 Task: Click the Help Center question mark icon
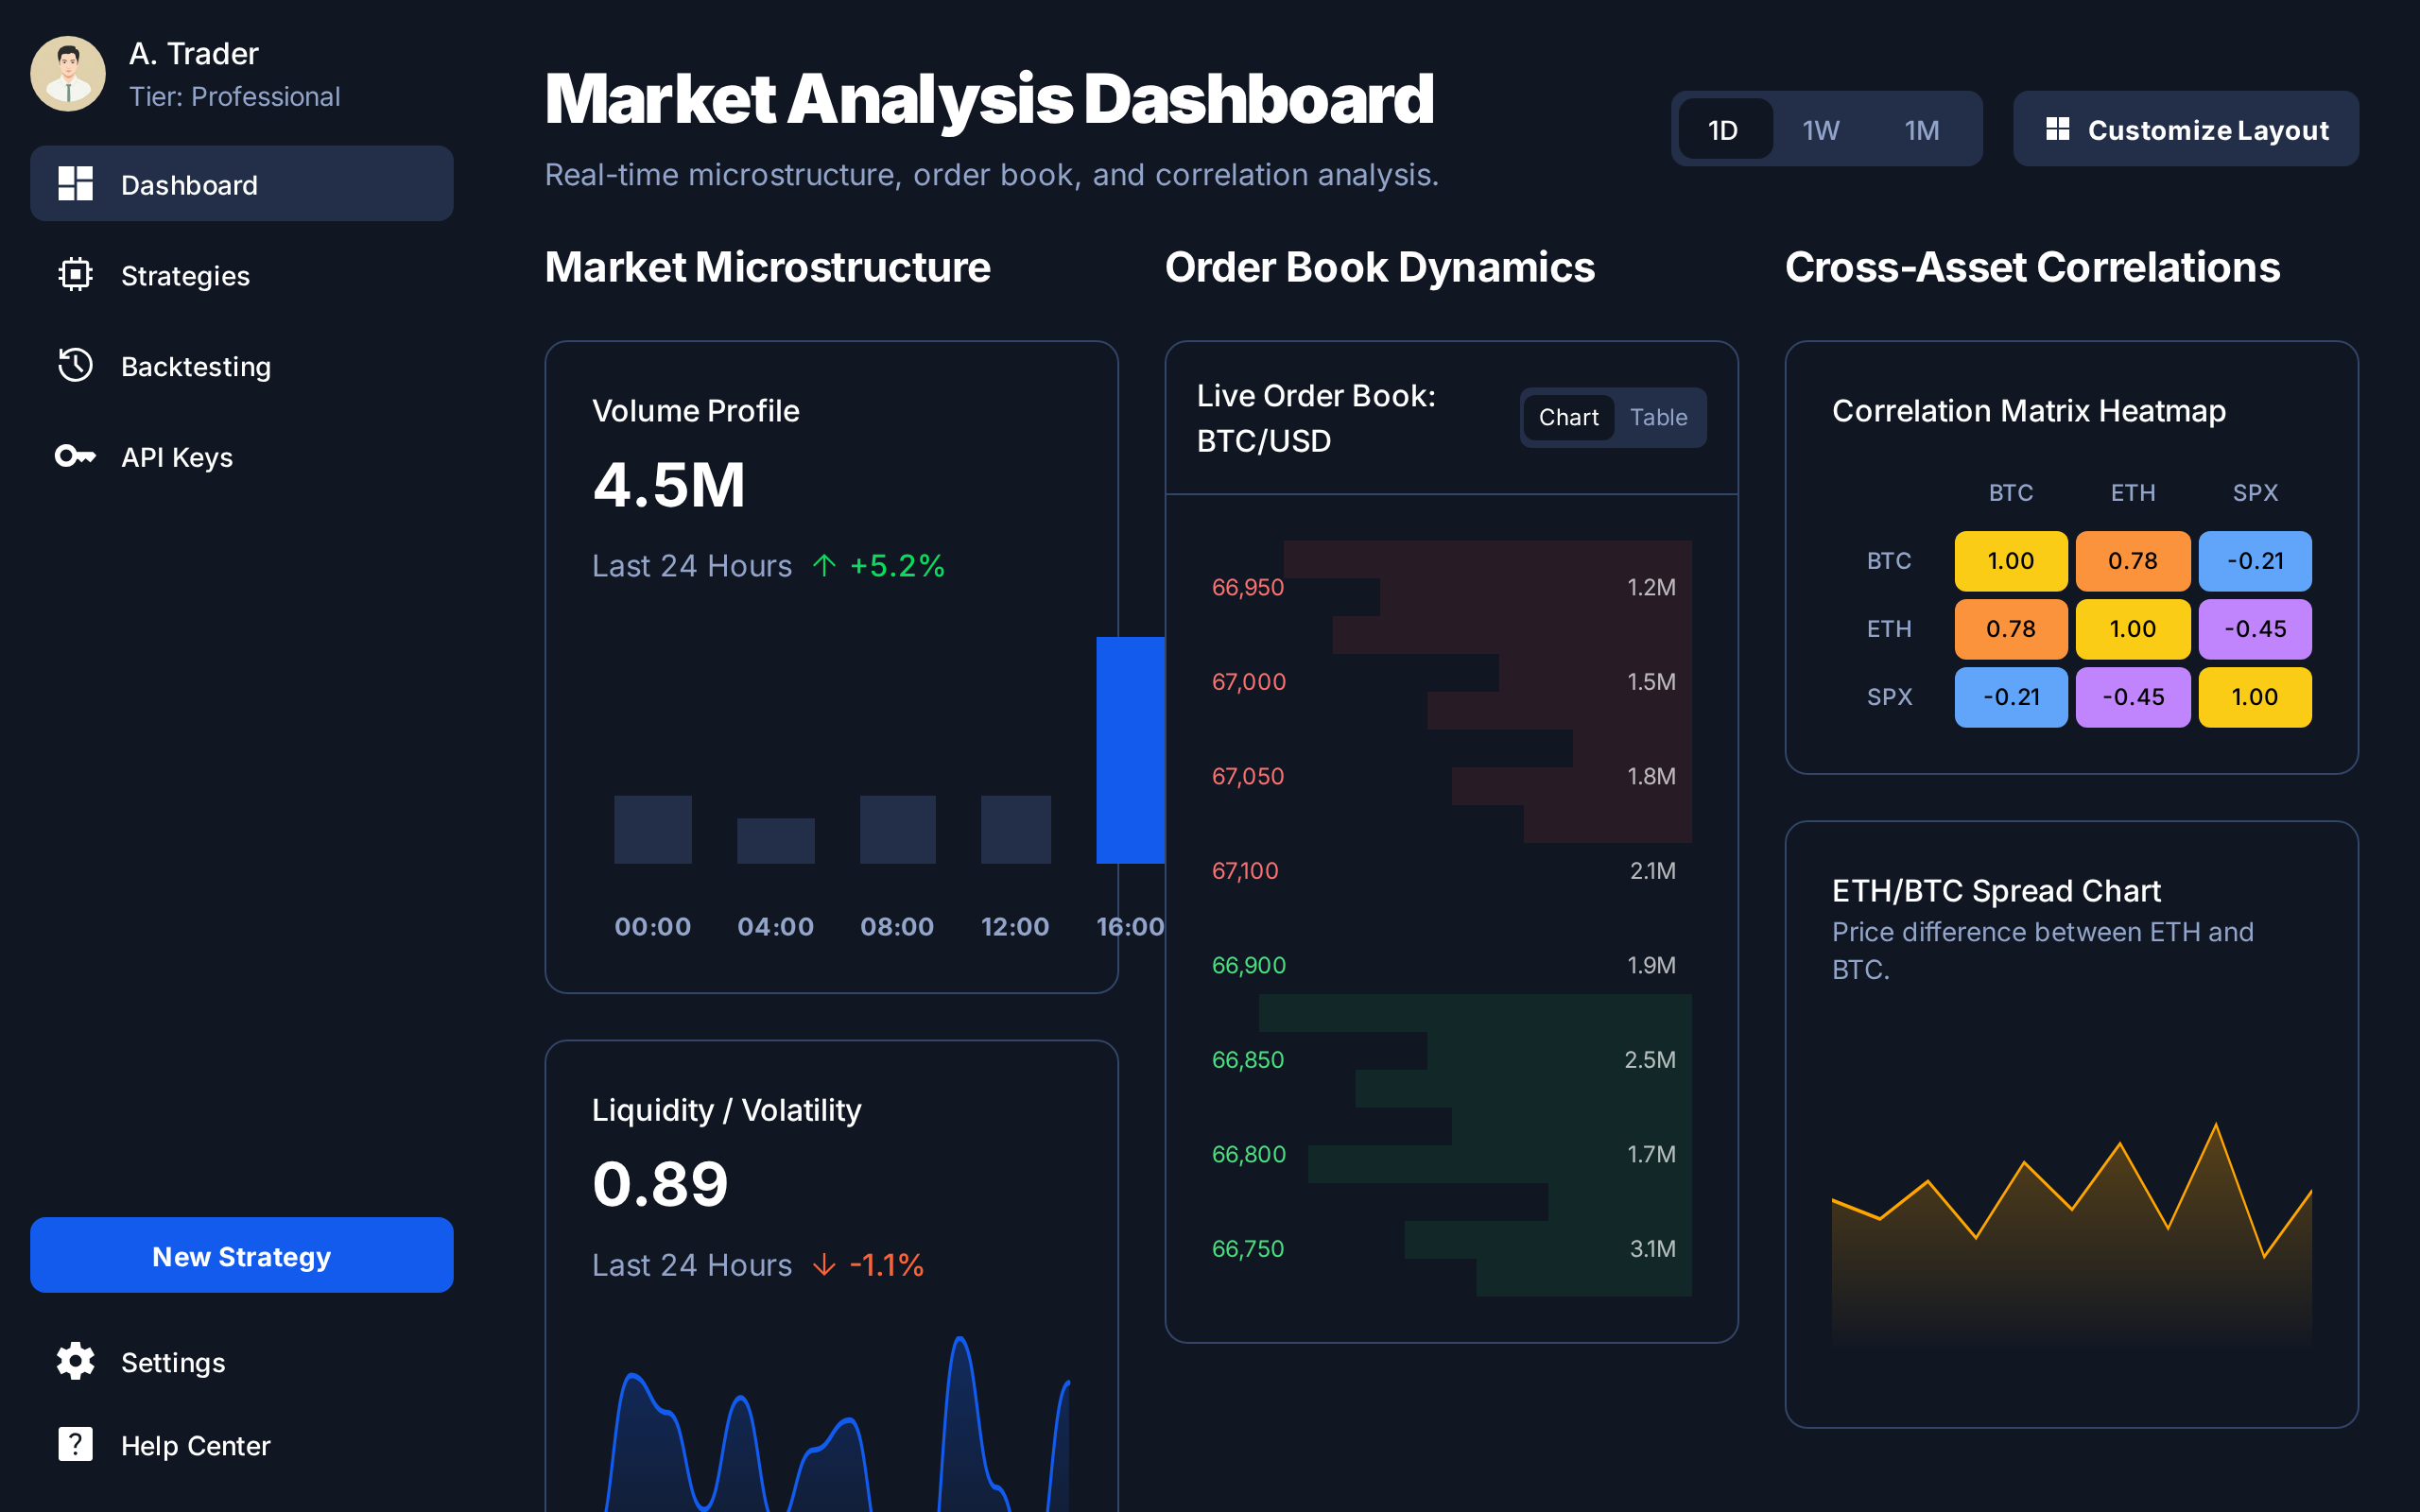pos(75,1444)
